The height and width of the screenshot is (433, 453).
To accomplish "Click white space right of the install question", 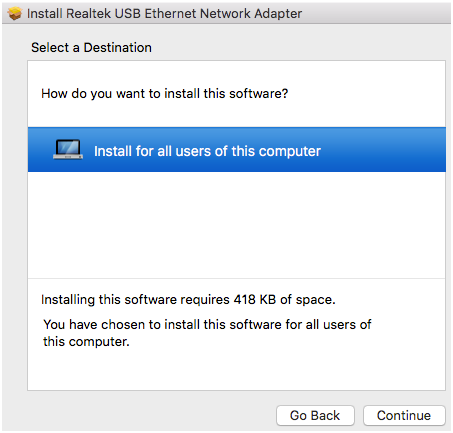I will tap(367, 94).
